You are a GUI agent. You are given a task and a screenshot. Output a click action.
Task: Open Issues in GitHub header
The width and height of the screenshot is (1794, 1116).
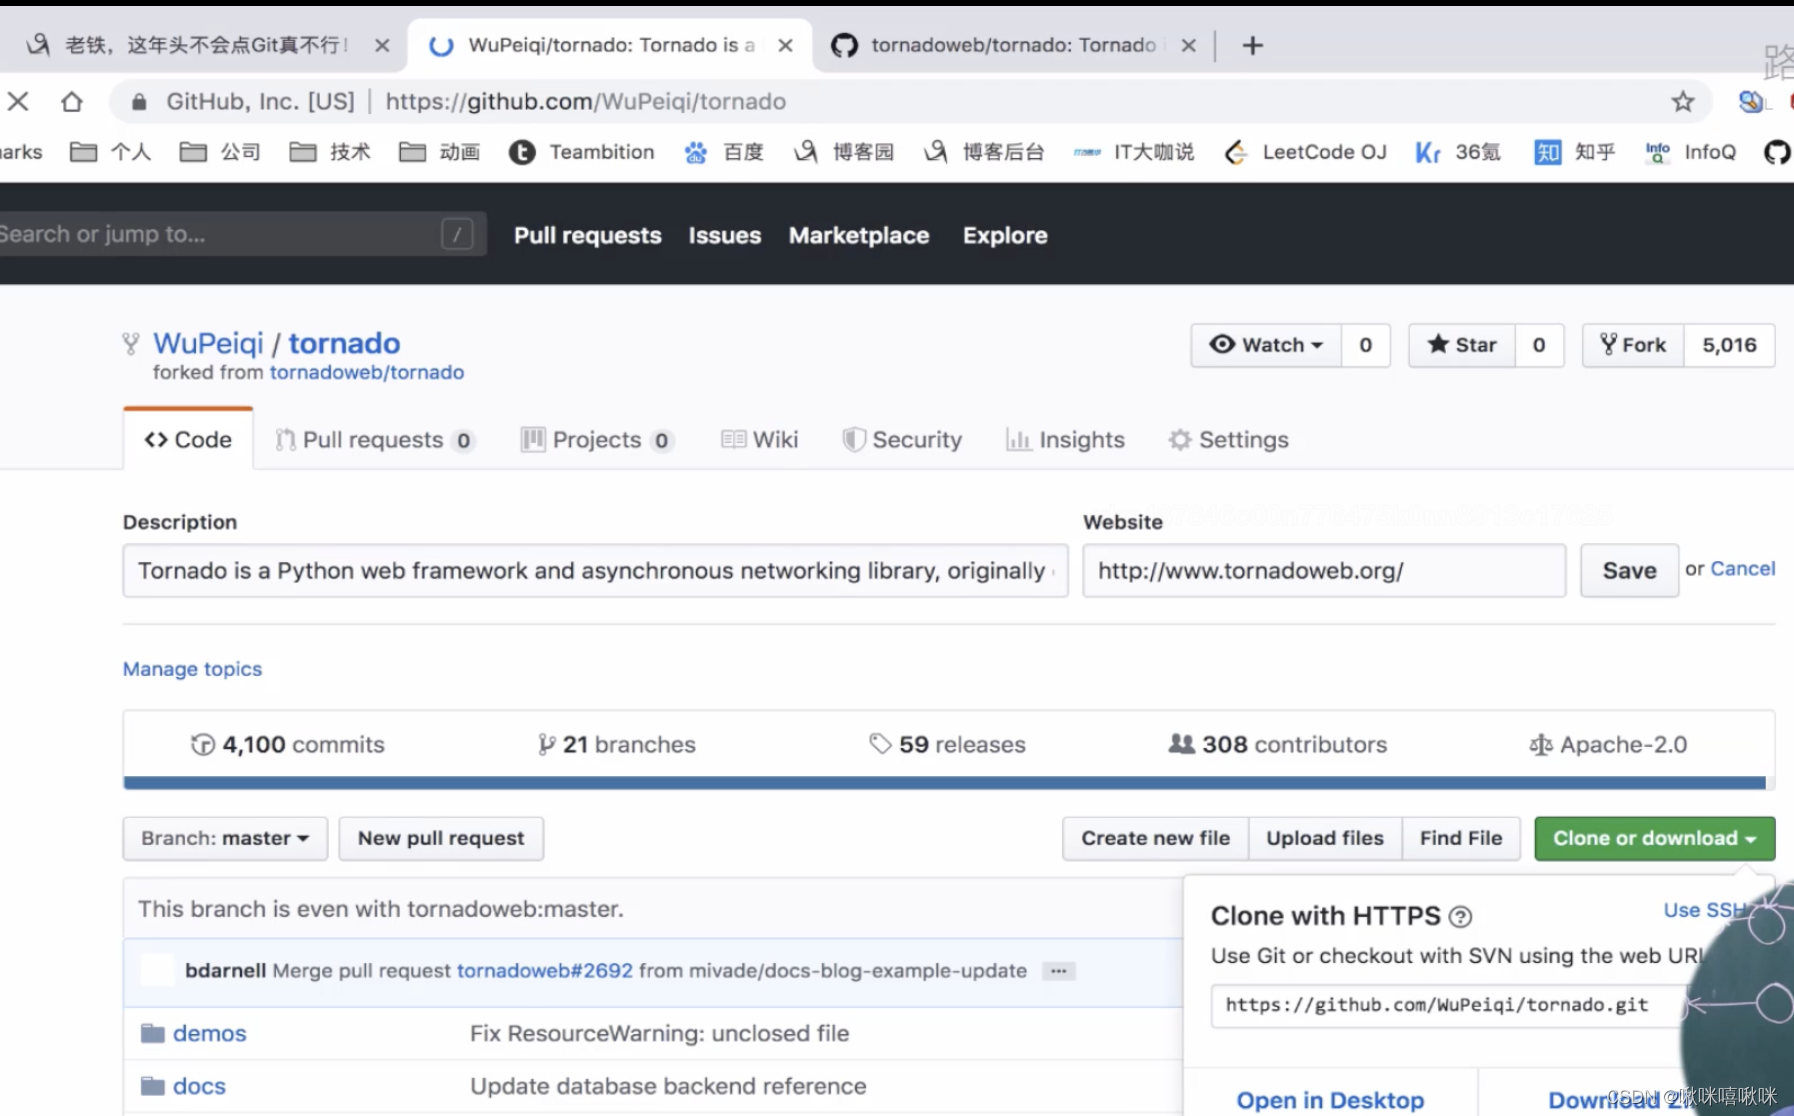click(x=725, y=235)
